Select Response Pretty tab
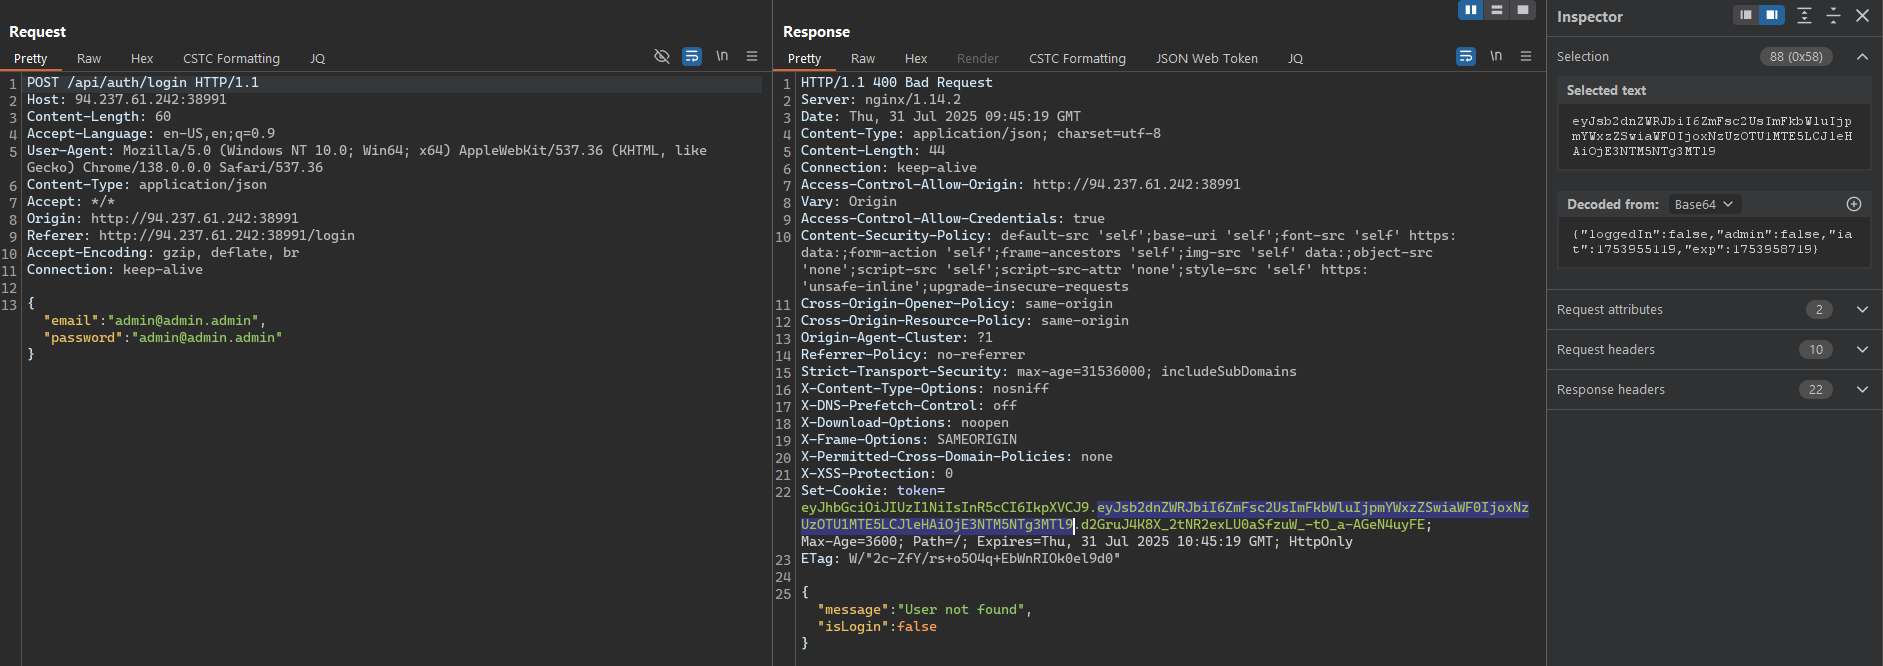 (x=804, y=59)
